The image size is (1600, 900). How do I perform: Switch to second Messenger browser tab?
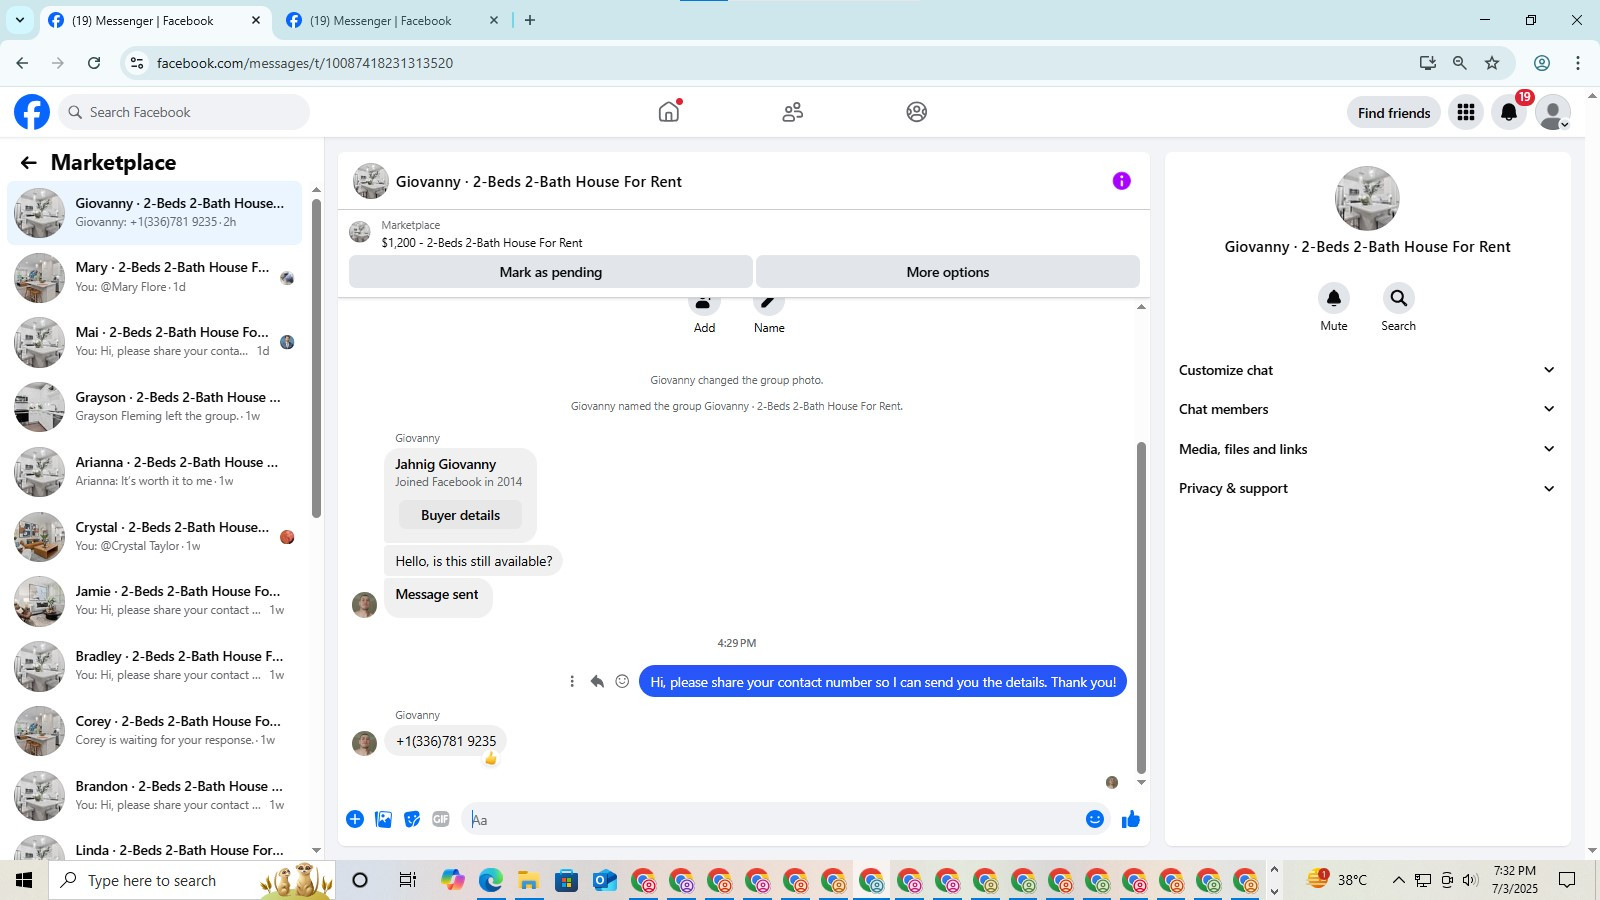pyautogui.click(x=393, y=21)
